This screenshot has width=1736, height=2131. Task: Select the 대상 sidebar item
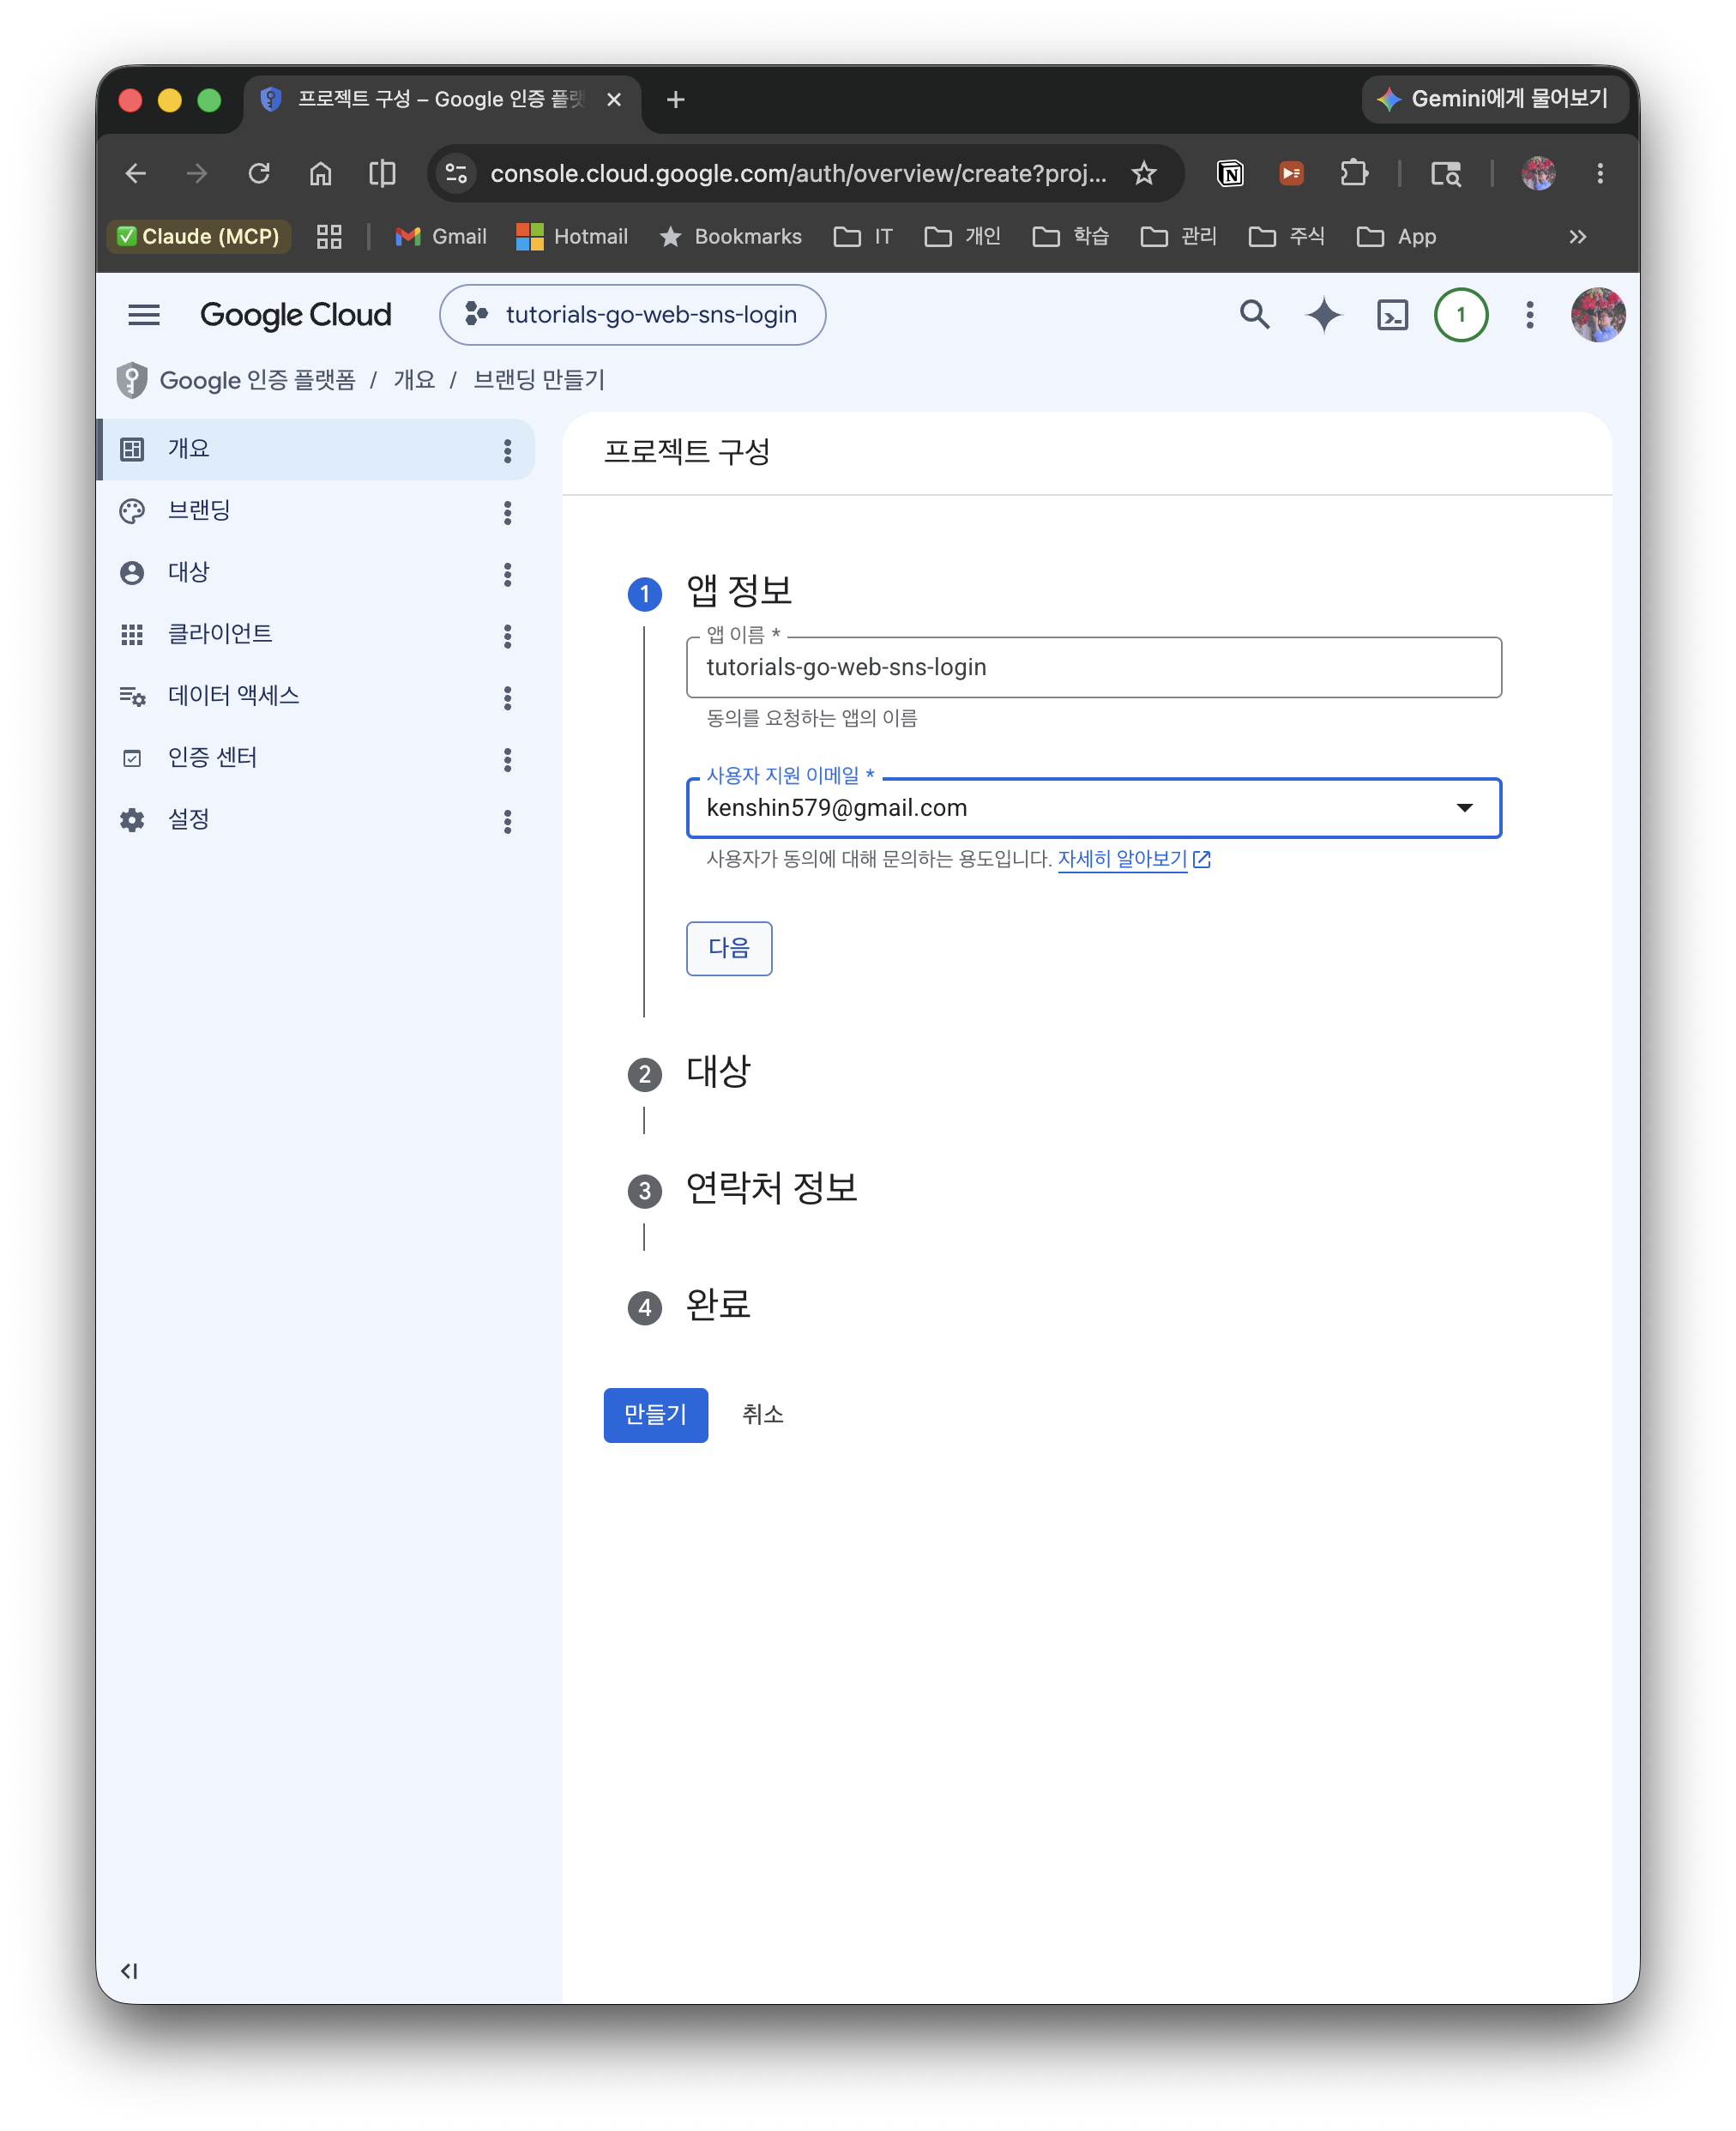(x=316, y=573)
